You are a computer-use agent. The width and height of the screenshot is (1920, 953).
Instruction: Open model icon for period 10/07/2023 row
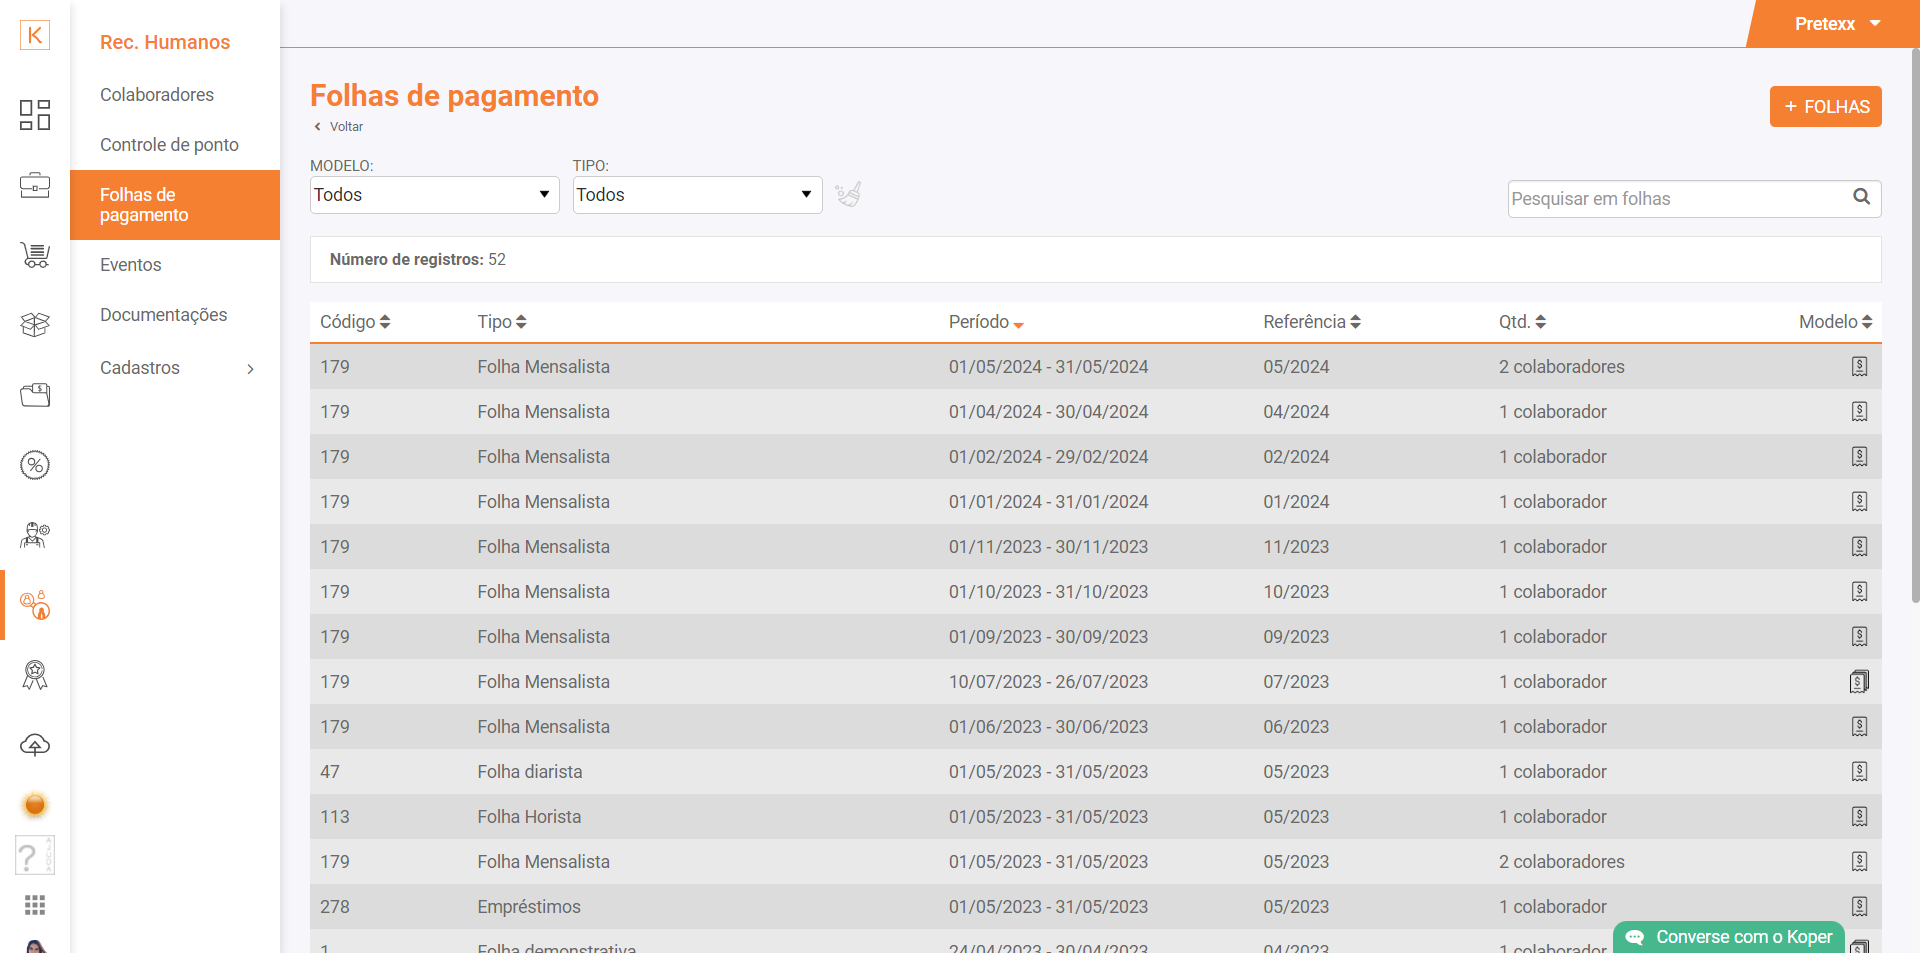(x=1859, y=682)
